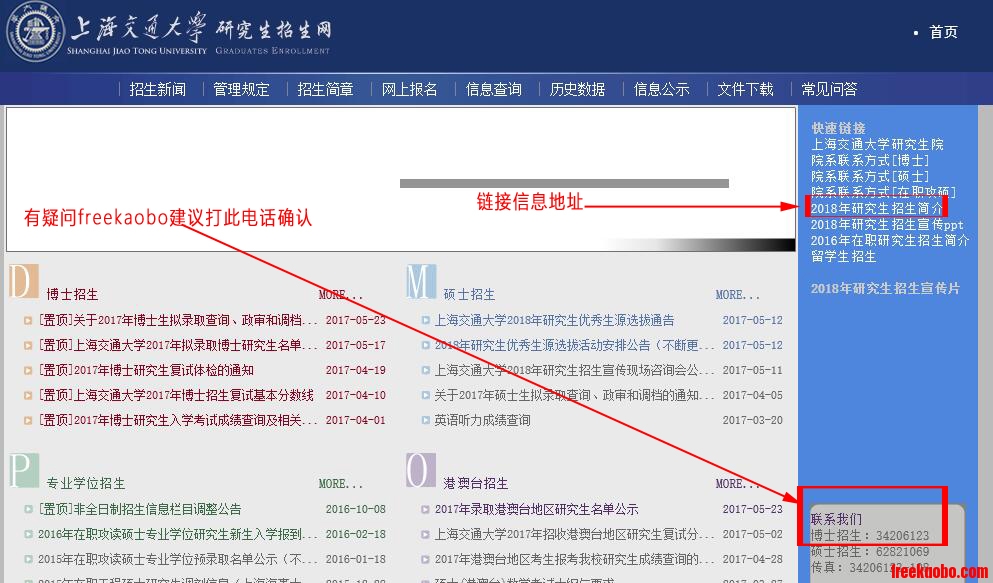Viewport: 993px width, 583px height.
Task: Open 2017年博士研究生复试体检的通知
Action: [x=146, y=370]
